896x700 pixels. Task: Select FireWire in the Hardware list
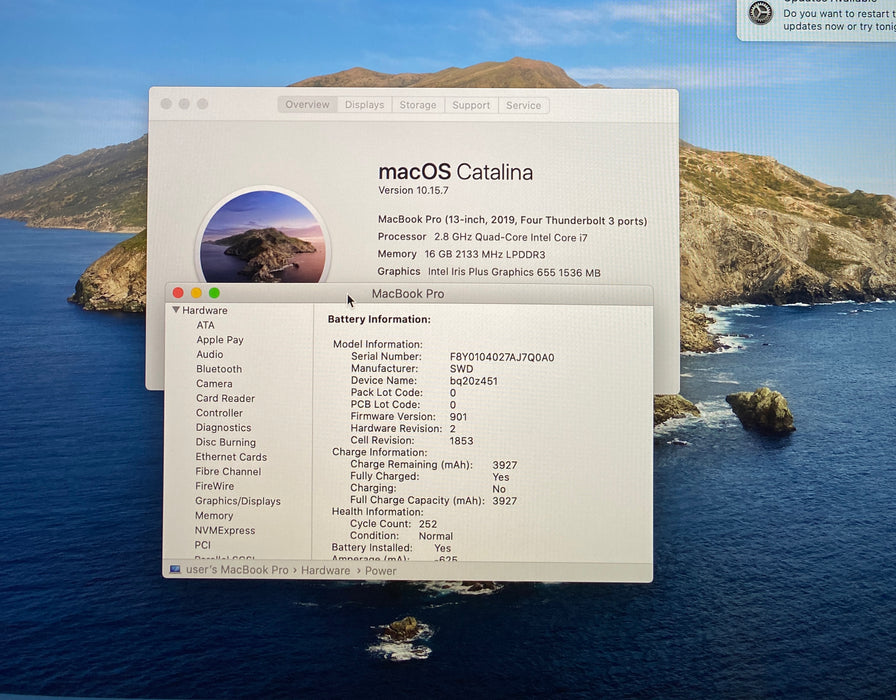pyautogui.click(x=214, y=486)
